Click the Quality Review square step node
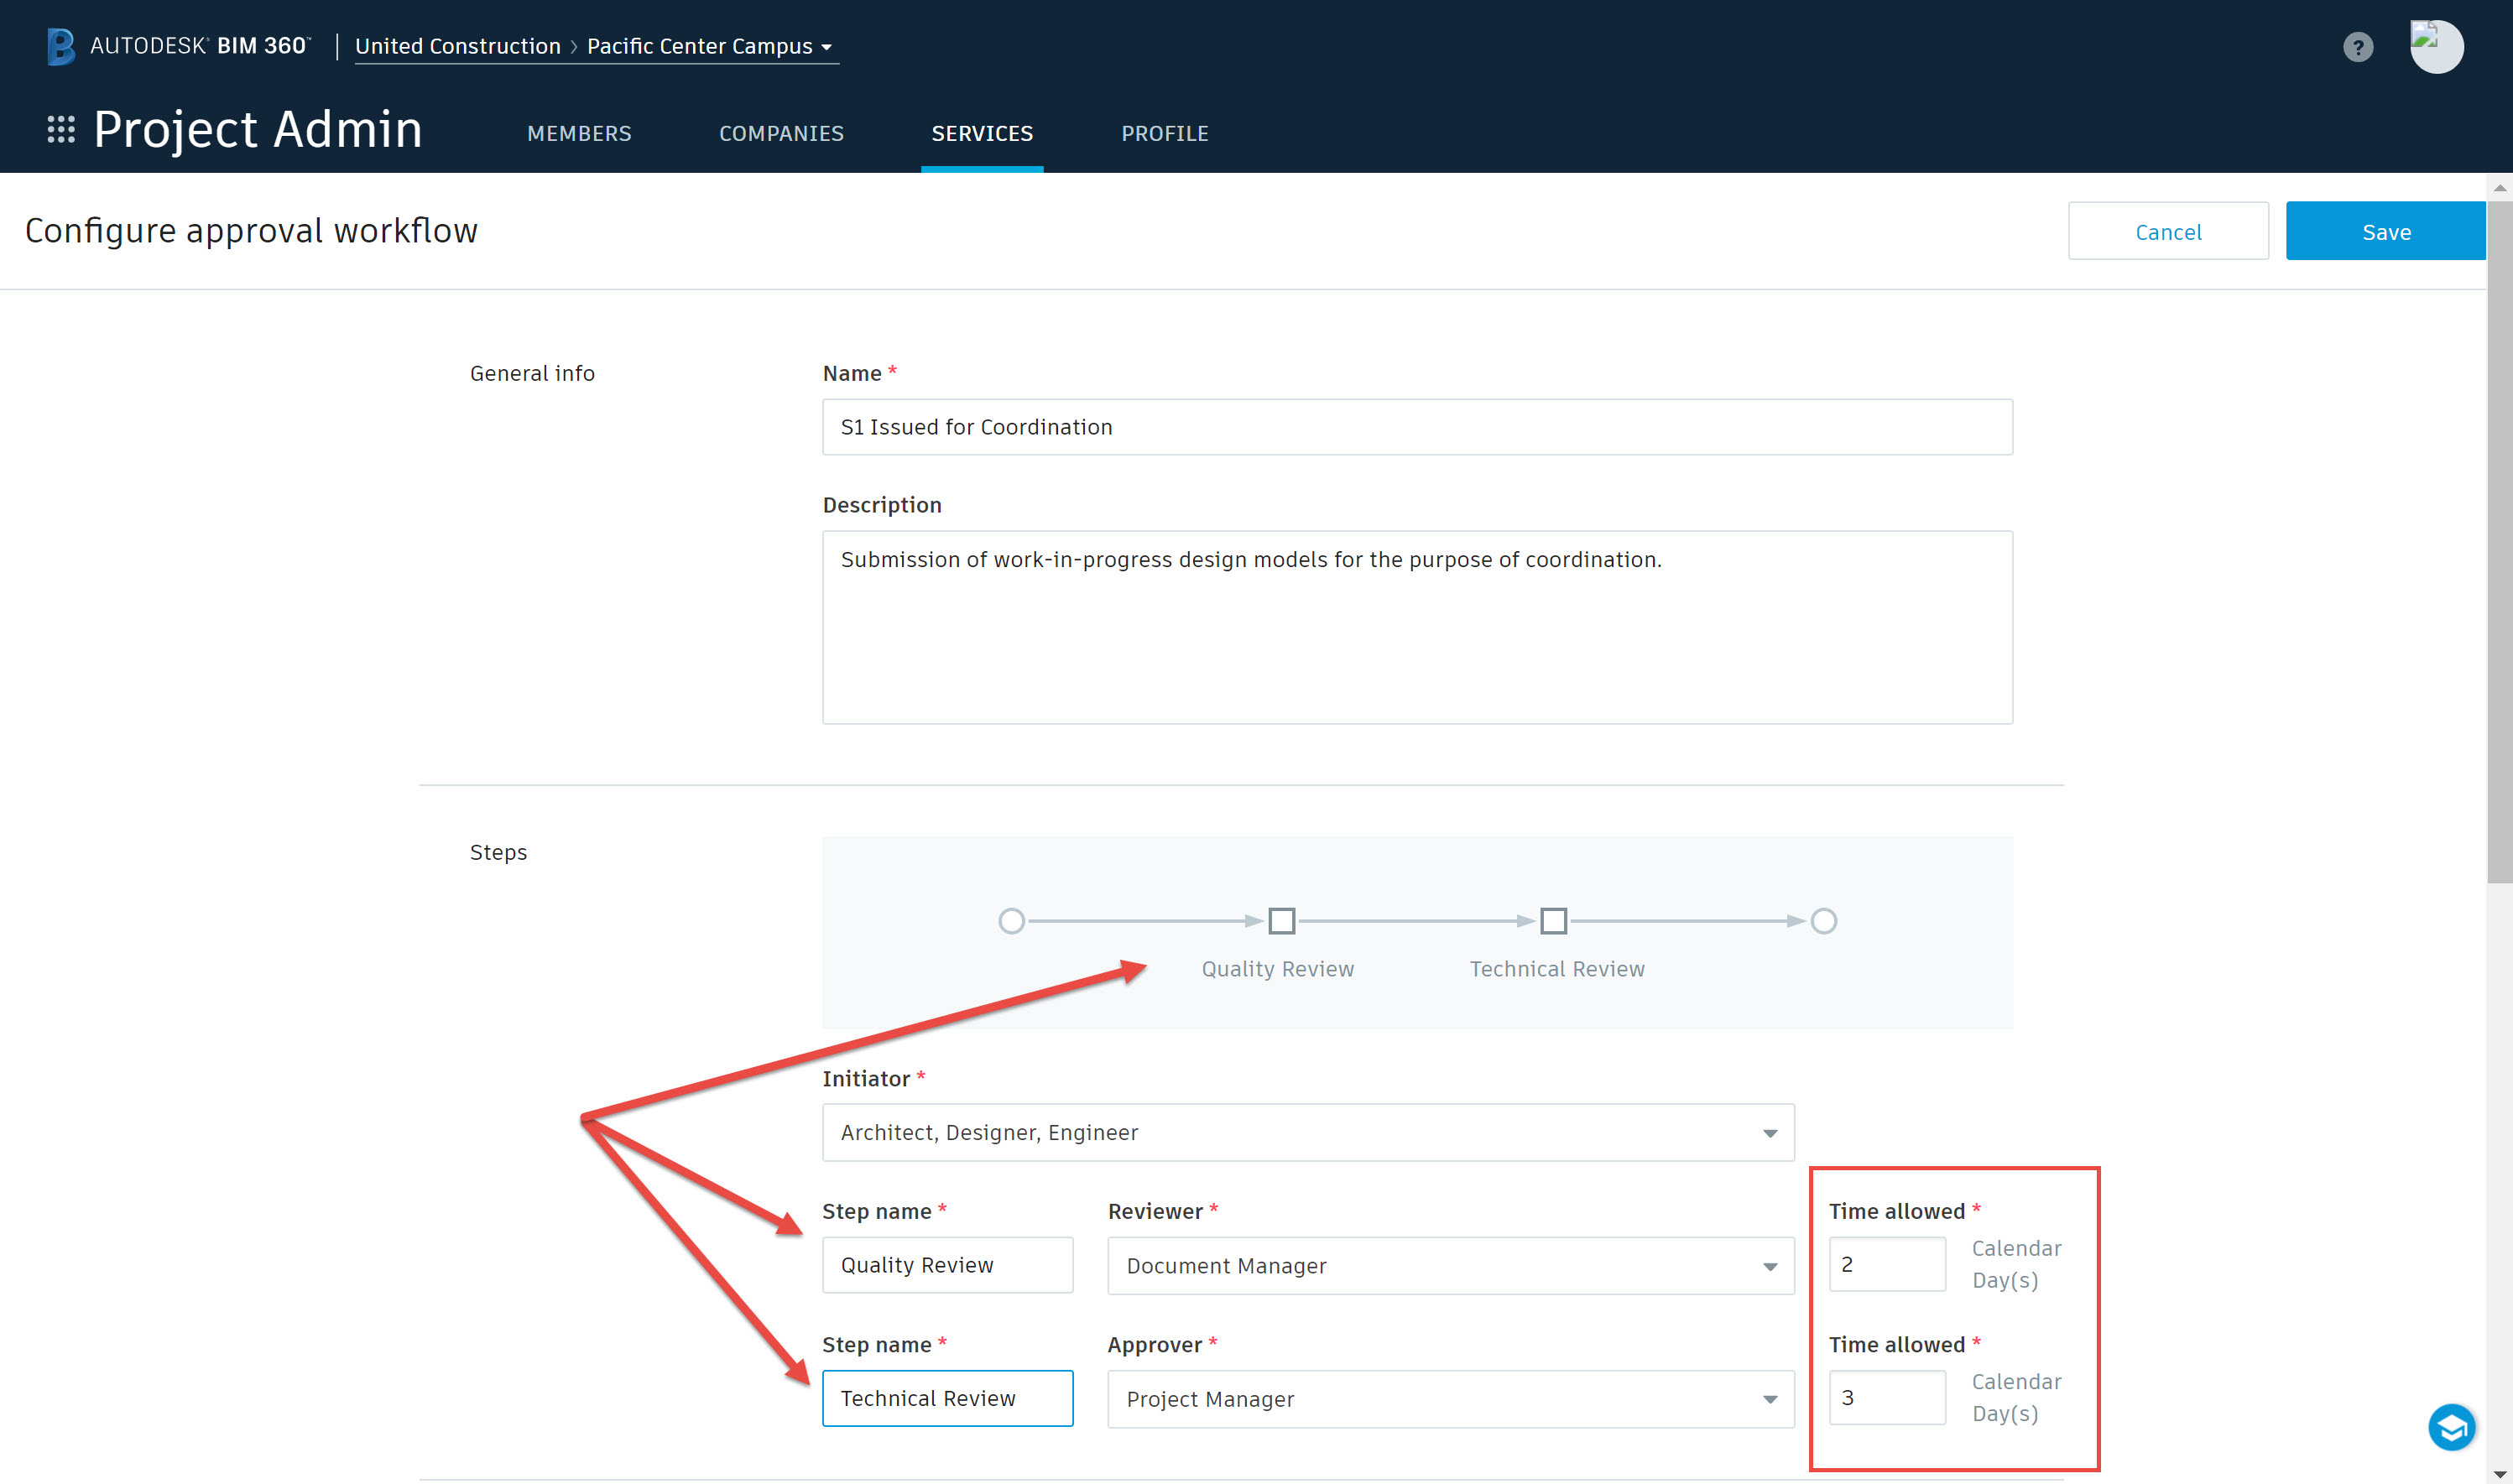 coord(1281,921)
